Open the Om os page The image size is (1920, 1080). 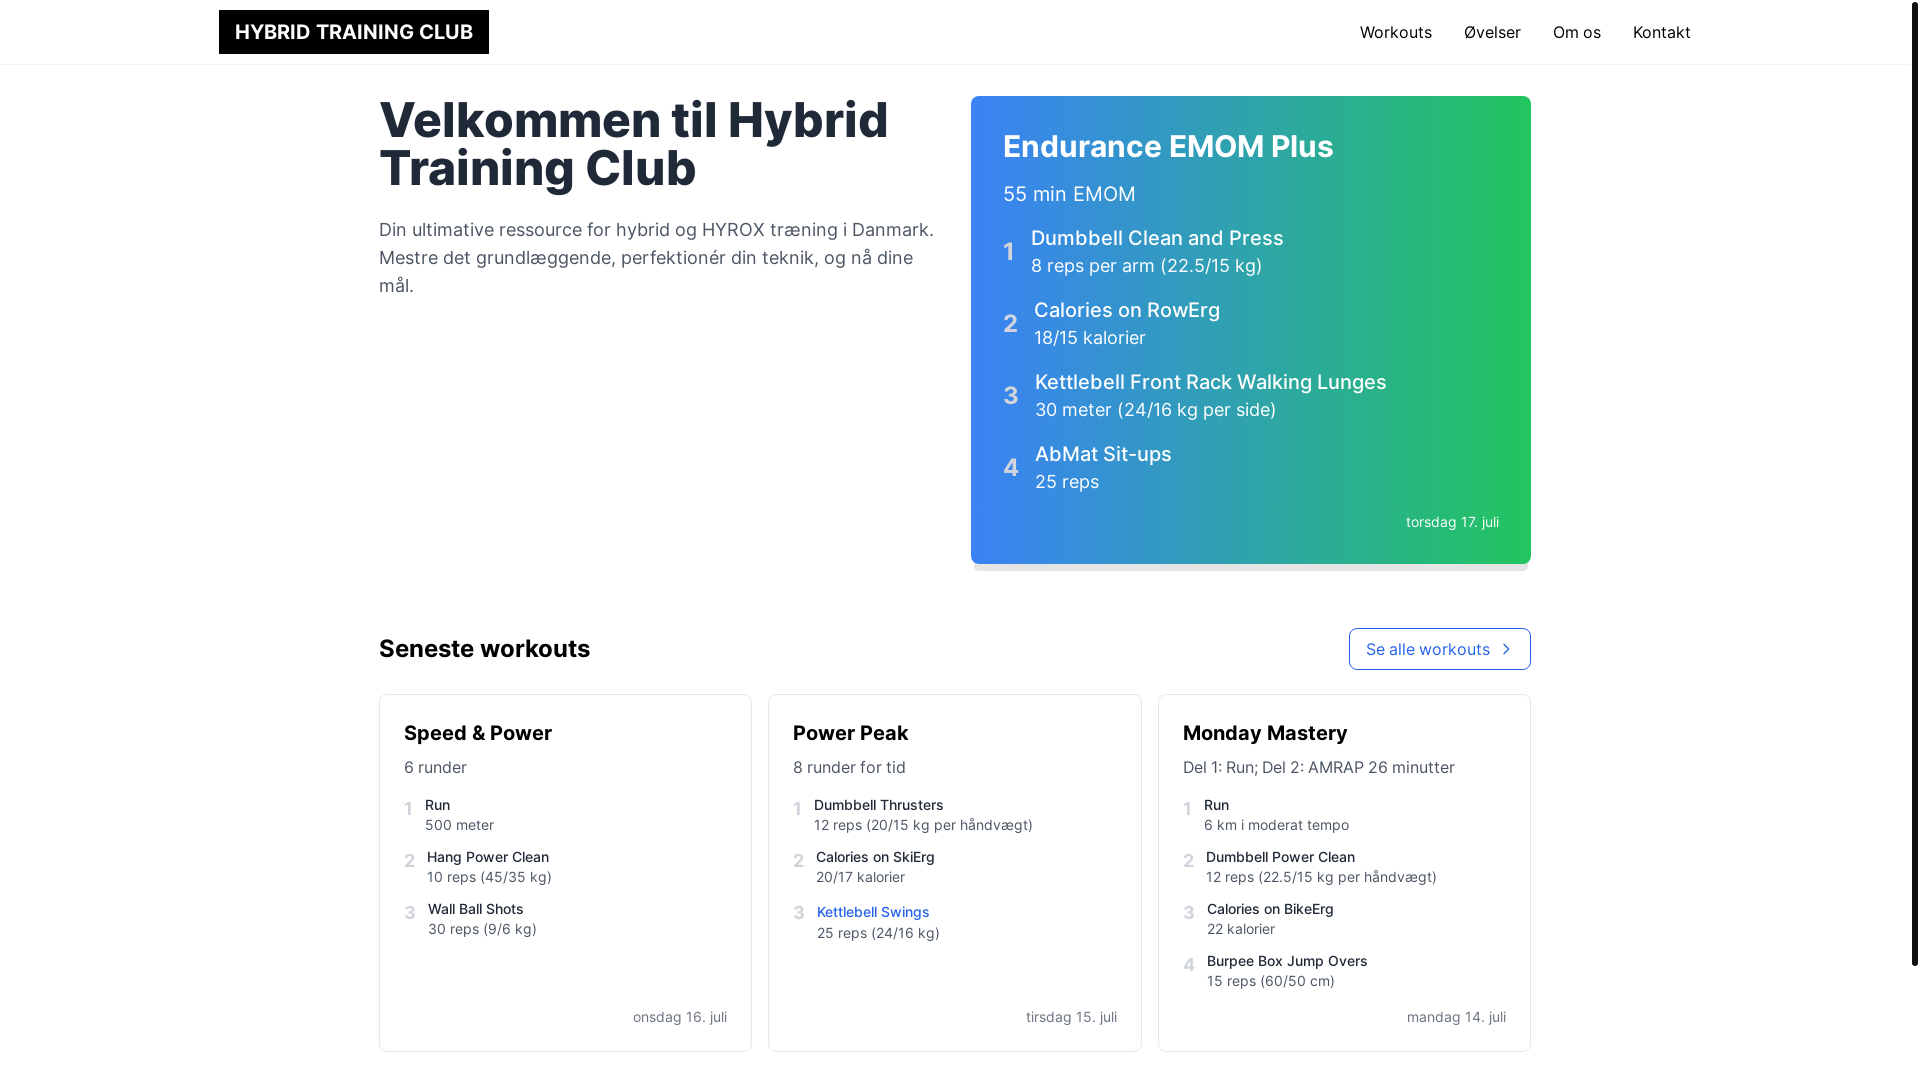(x=1576, y=32)
